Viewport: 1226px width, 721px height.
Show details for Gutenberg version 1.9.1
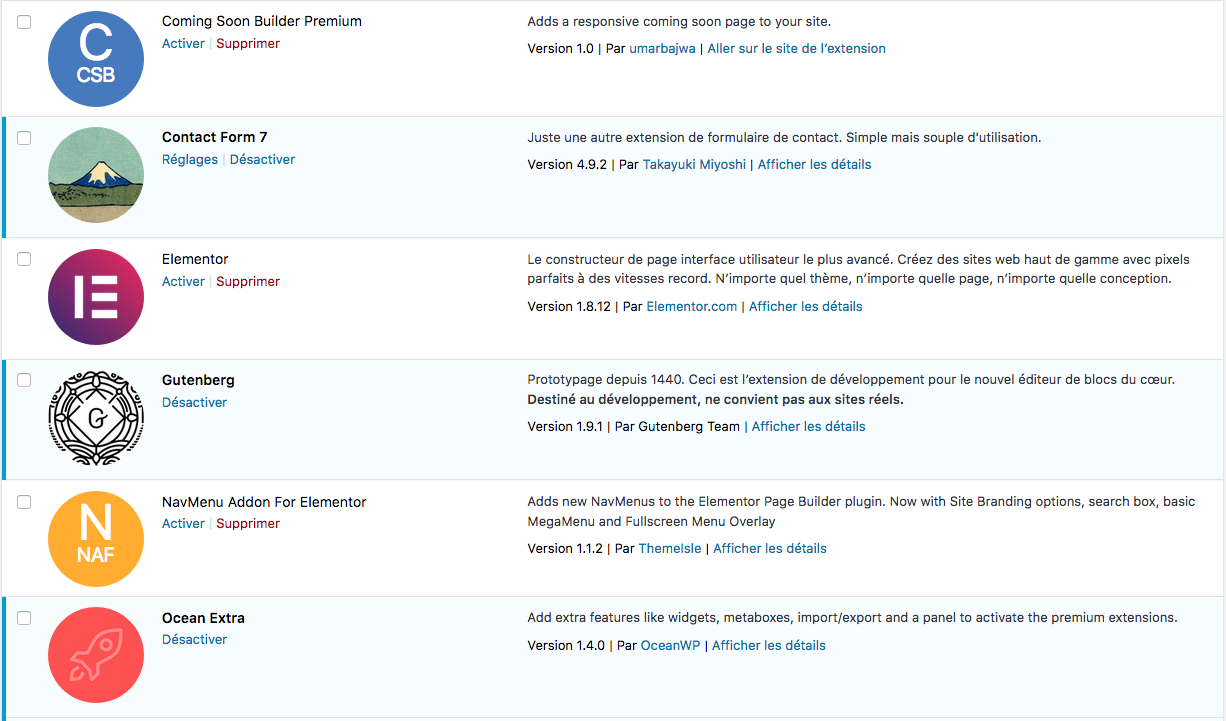tap(808, 426)
